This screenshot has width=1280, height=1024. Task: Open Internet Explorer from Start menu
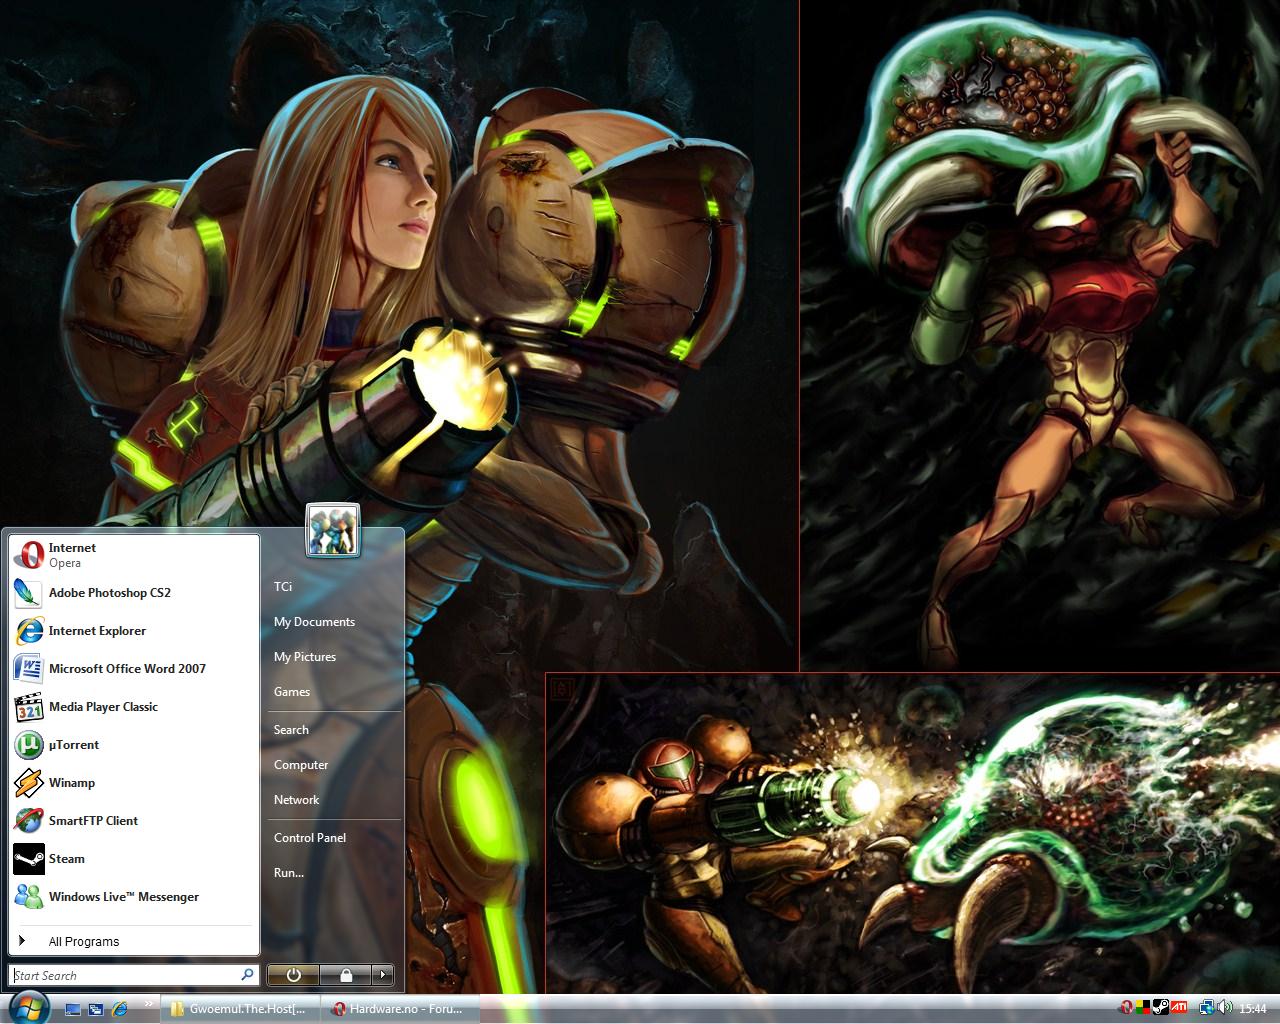click(134, 631)
